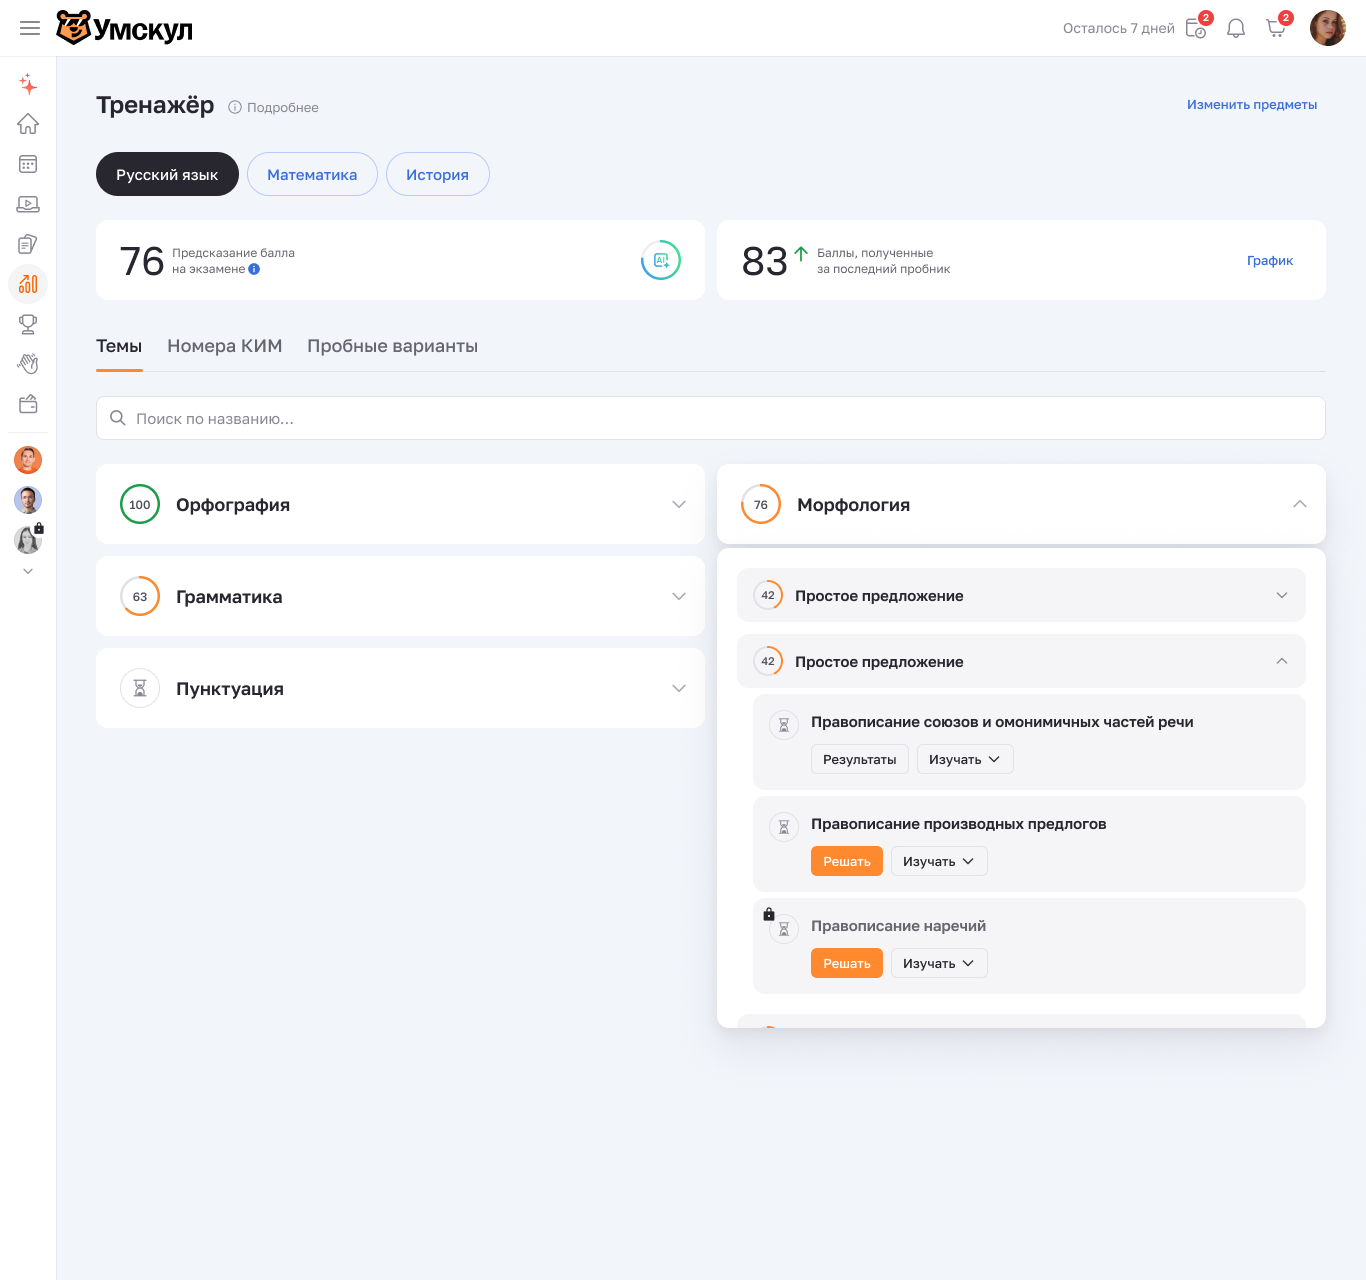Viewport: 1366px width, 1280px height.
Task: Open Результаты for Правописание союзов
Action: [860, 759]
